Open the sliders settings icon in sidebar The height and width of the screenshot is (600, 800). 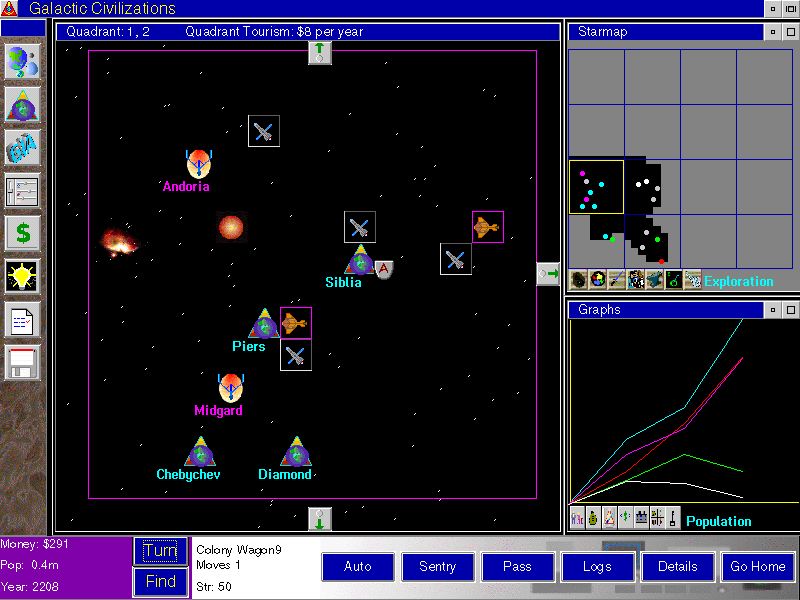tap(22, 191)
